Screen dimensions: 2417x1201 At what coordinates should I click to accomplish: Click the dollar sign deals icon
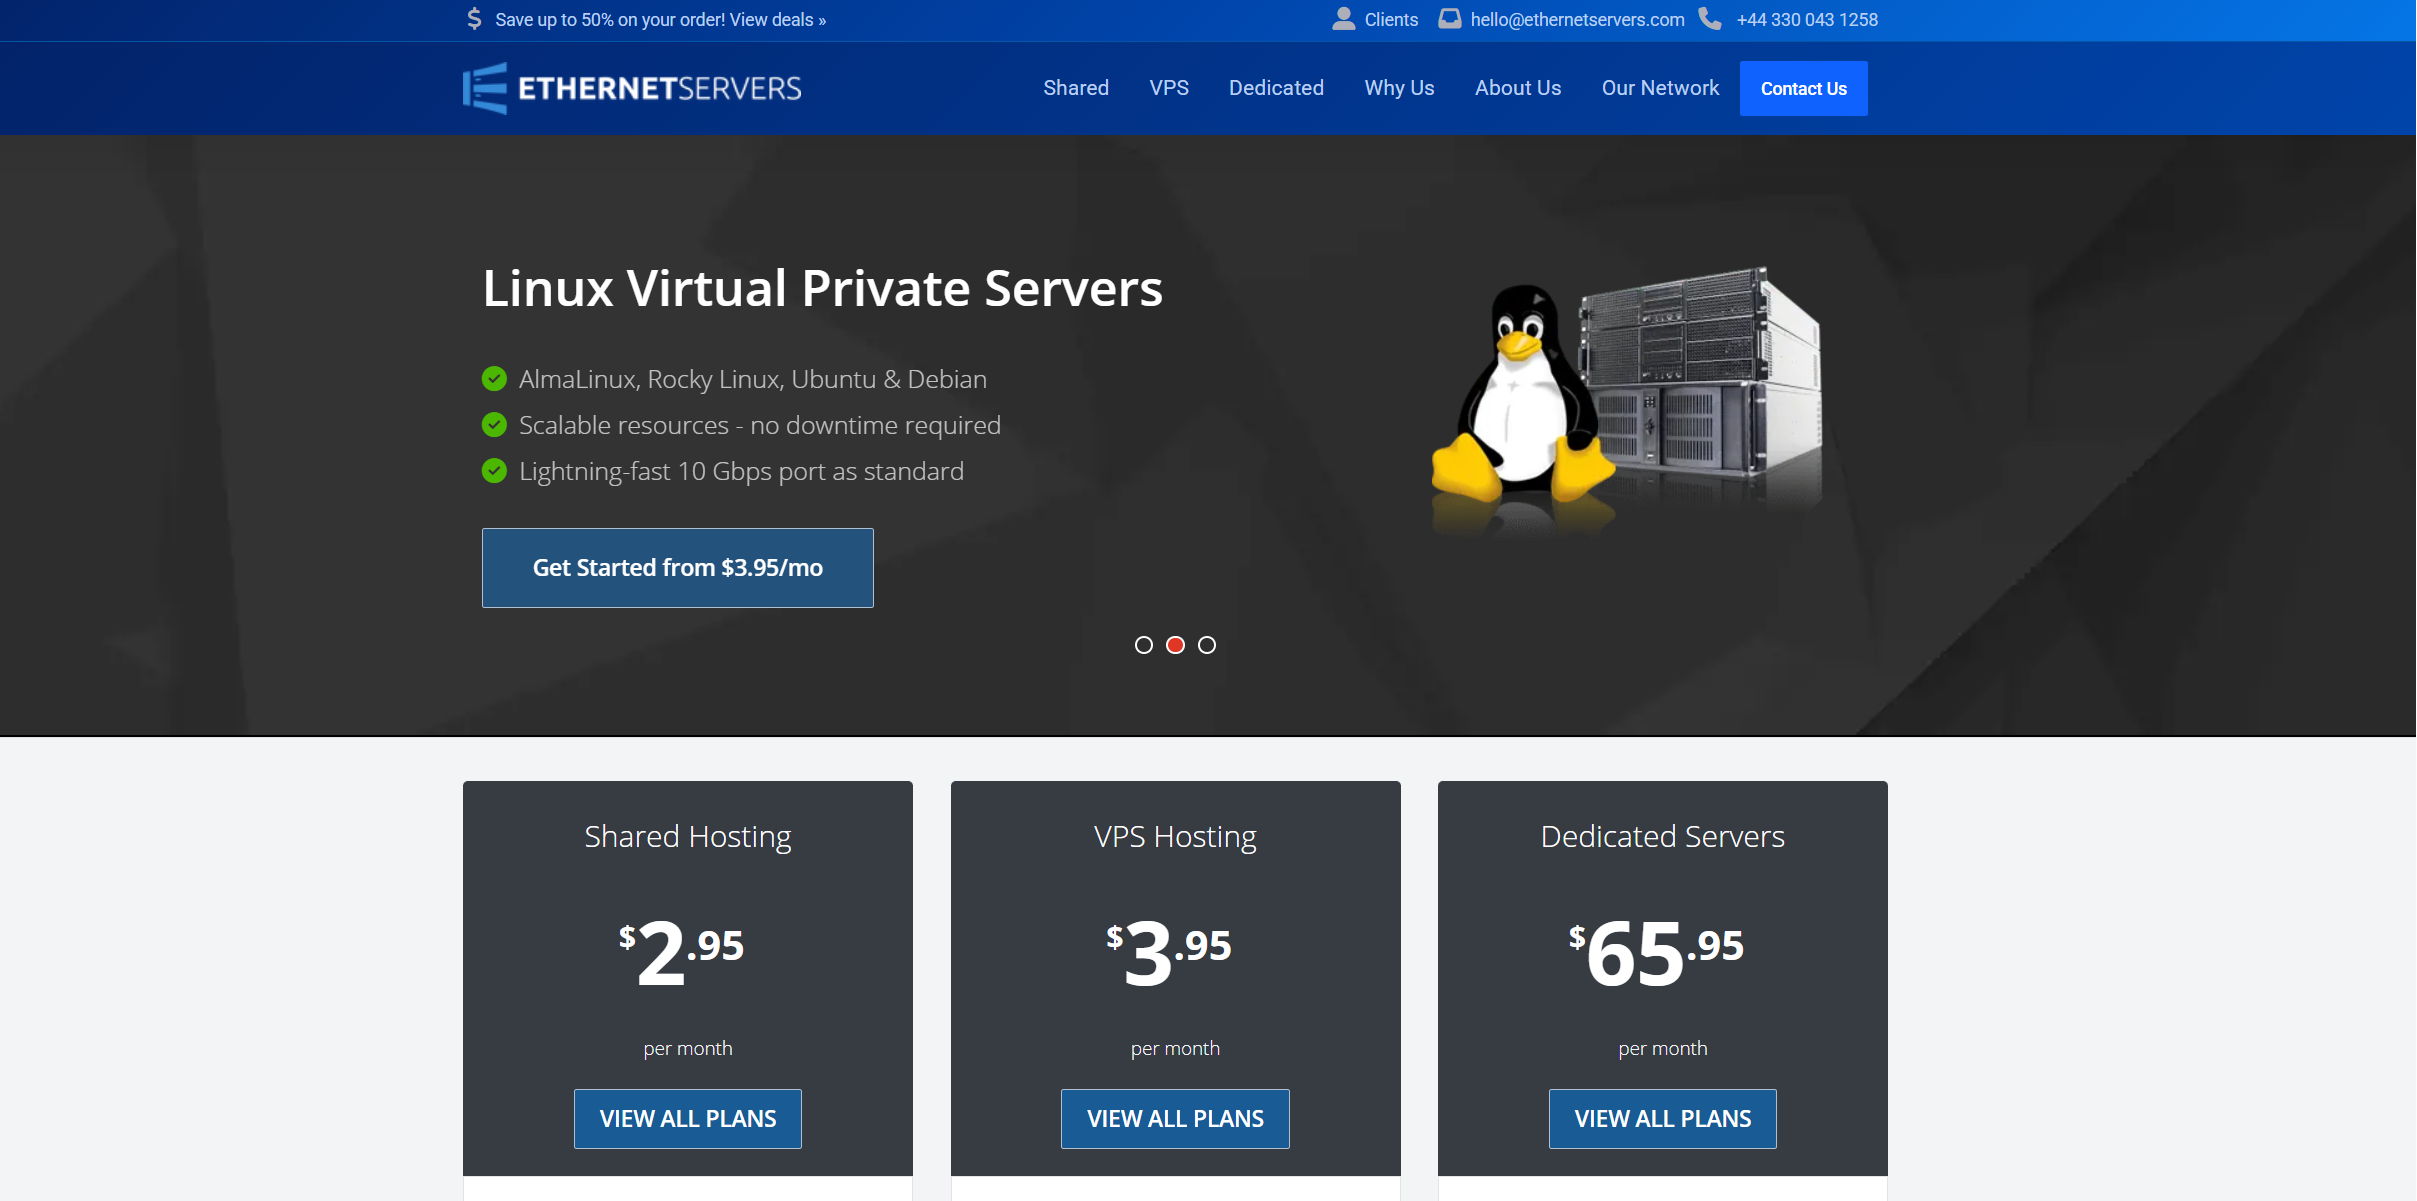coord(474,19)
